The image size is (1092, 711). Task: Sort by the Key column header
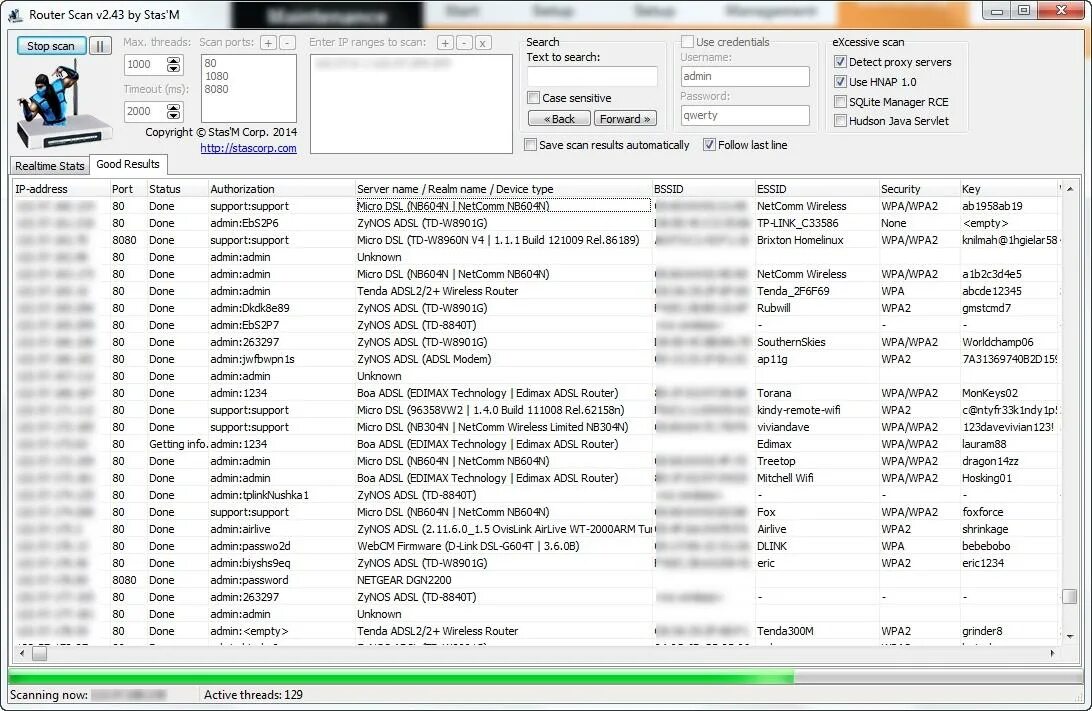tap(1008, 189)
